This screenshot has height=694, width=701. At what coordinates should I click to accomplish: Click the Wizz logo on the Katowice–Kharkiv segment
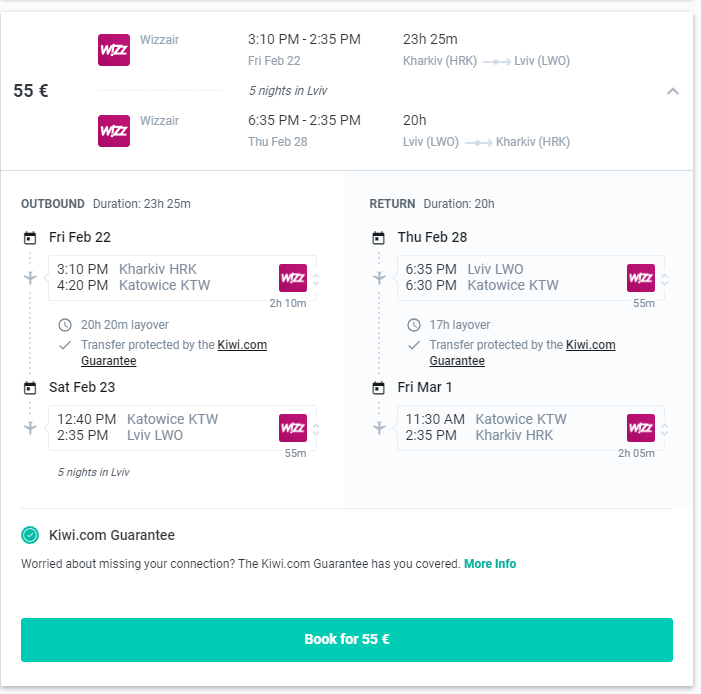point(641,428)
